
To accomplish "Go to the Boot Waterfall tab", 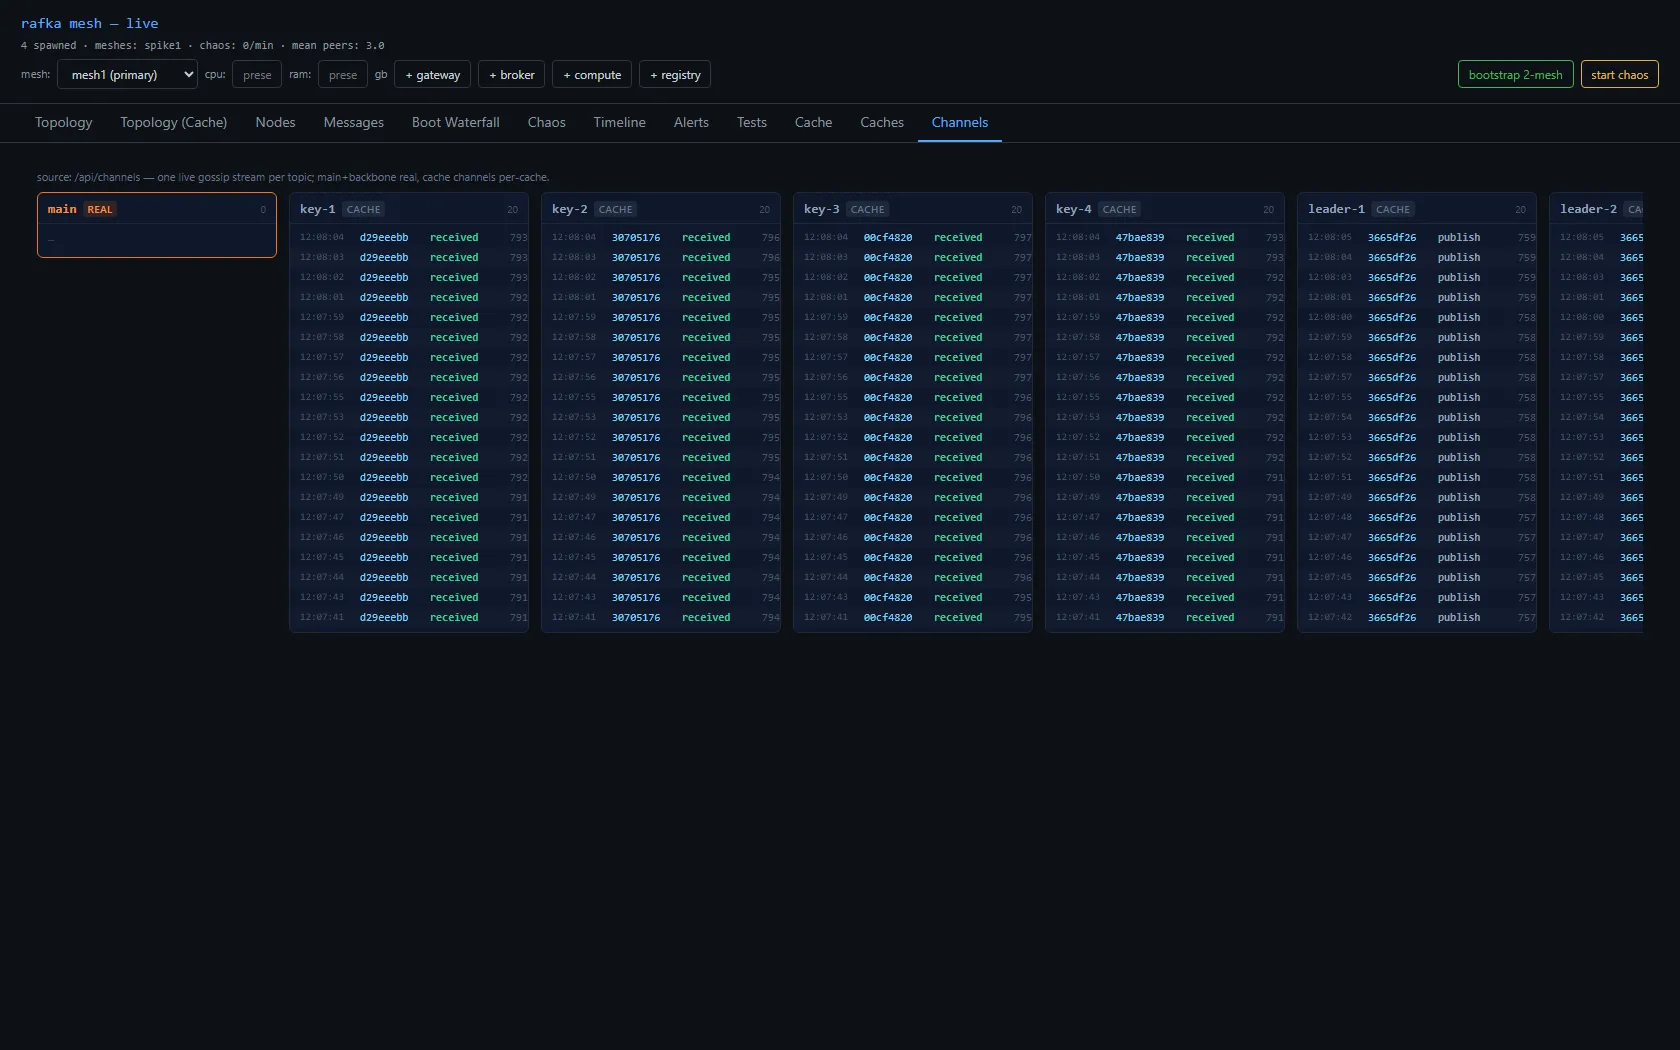I will pyautogui.click(x=456, y=122).
